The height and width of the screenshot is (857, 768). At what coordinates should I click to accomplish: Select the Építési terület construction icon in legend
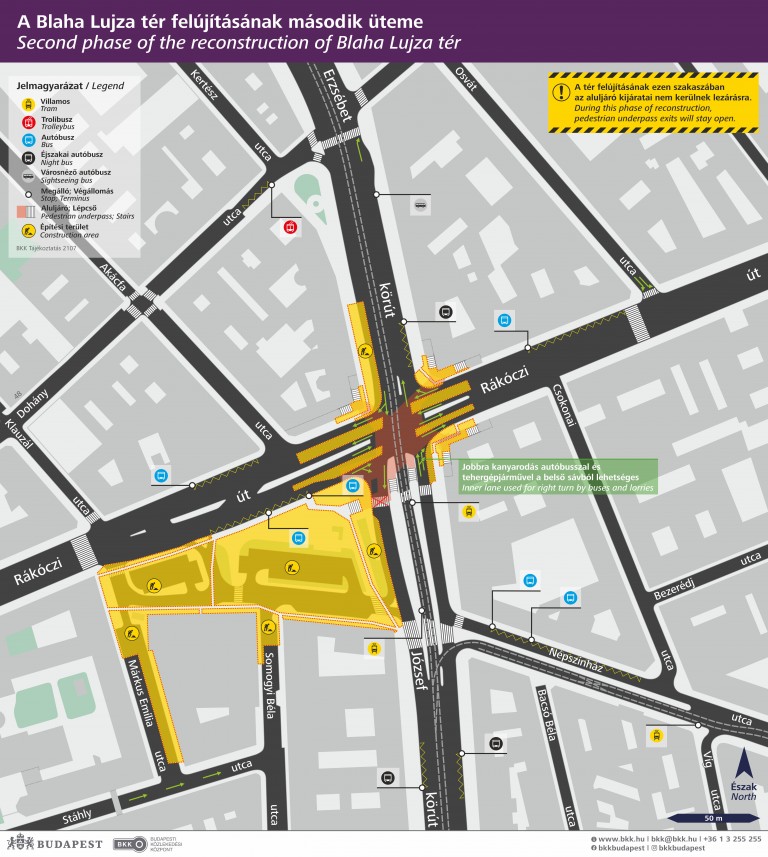[24, 228]
